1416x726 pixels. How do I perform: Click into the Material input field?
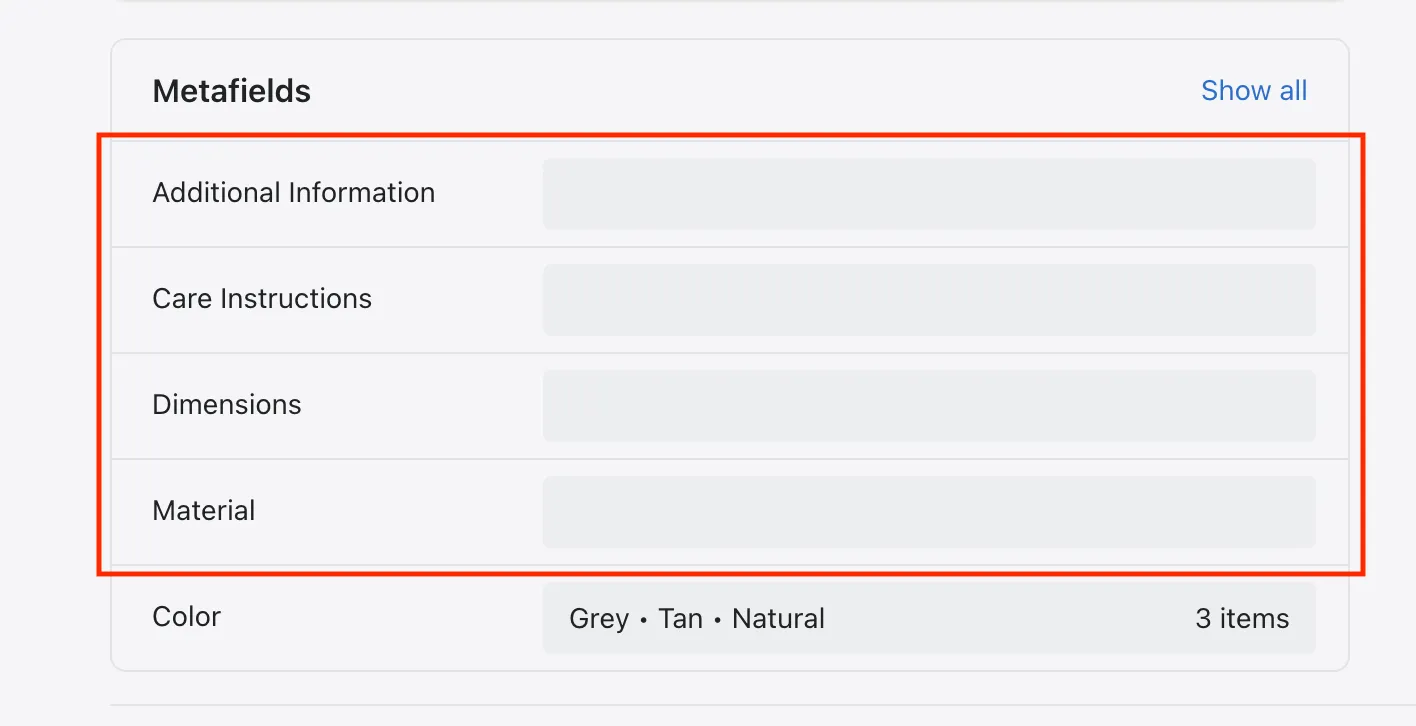tap(929, 512)
